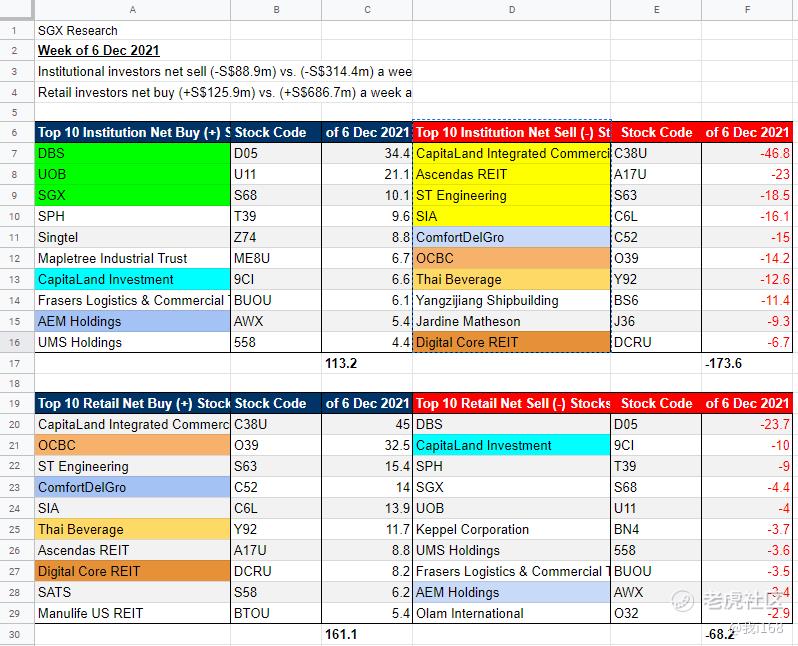Viewport: 798px width, 646px height.
Task: Select orange OCBC cell in row 21
Action: point(132,445)
